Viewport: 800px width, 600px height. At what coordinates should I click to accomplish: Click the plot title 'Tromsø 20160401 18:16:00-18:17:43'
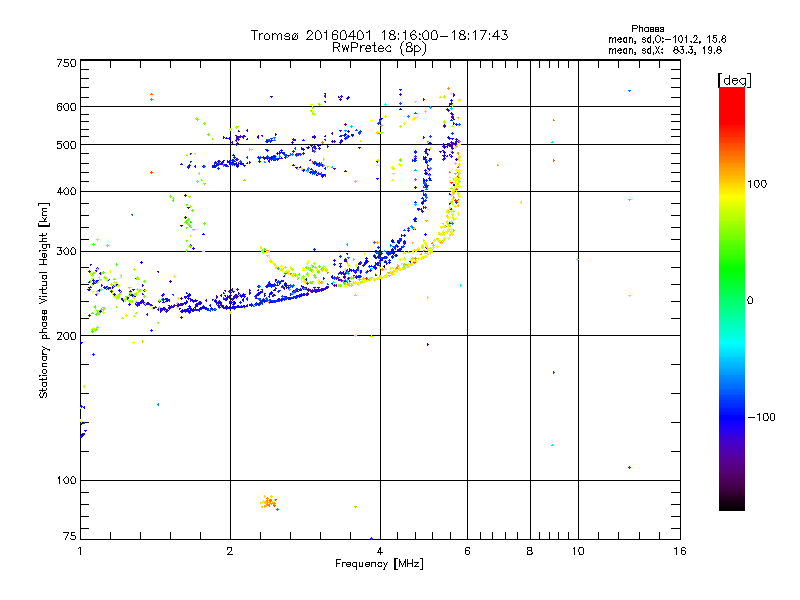coord(379,35)
